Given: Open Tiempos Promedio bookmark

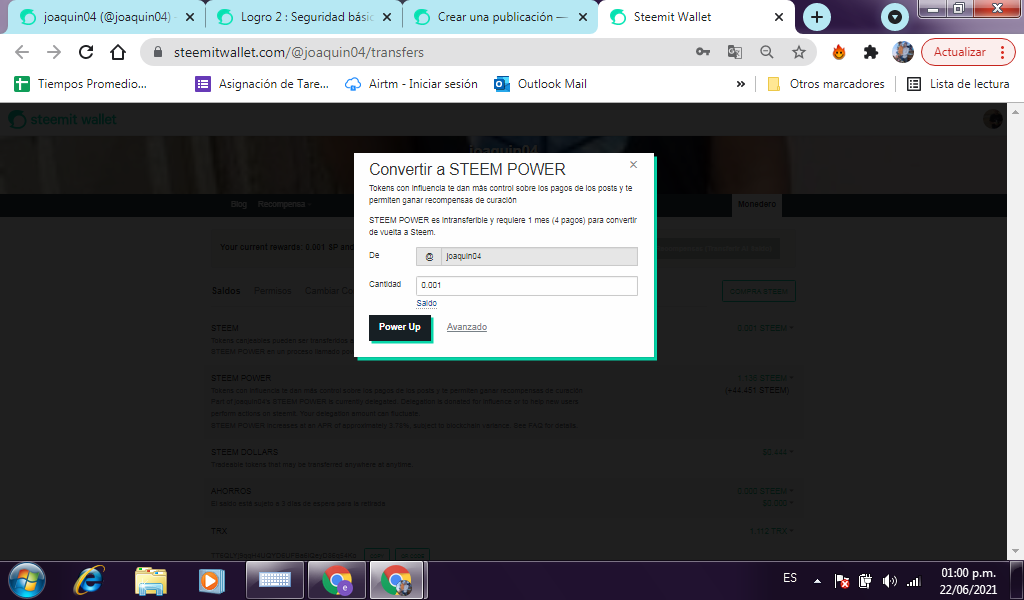Looking at the screenshot, I should click(x=81, y=84).
